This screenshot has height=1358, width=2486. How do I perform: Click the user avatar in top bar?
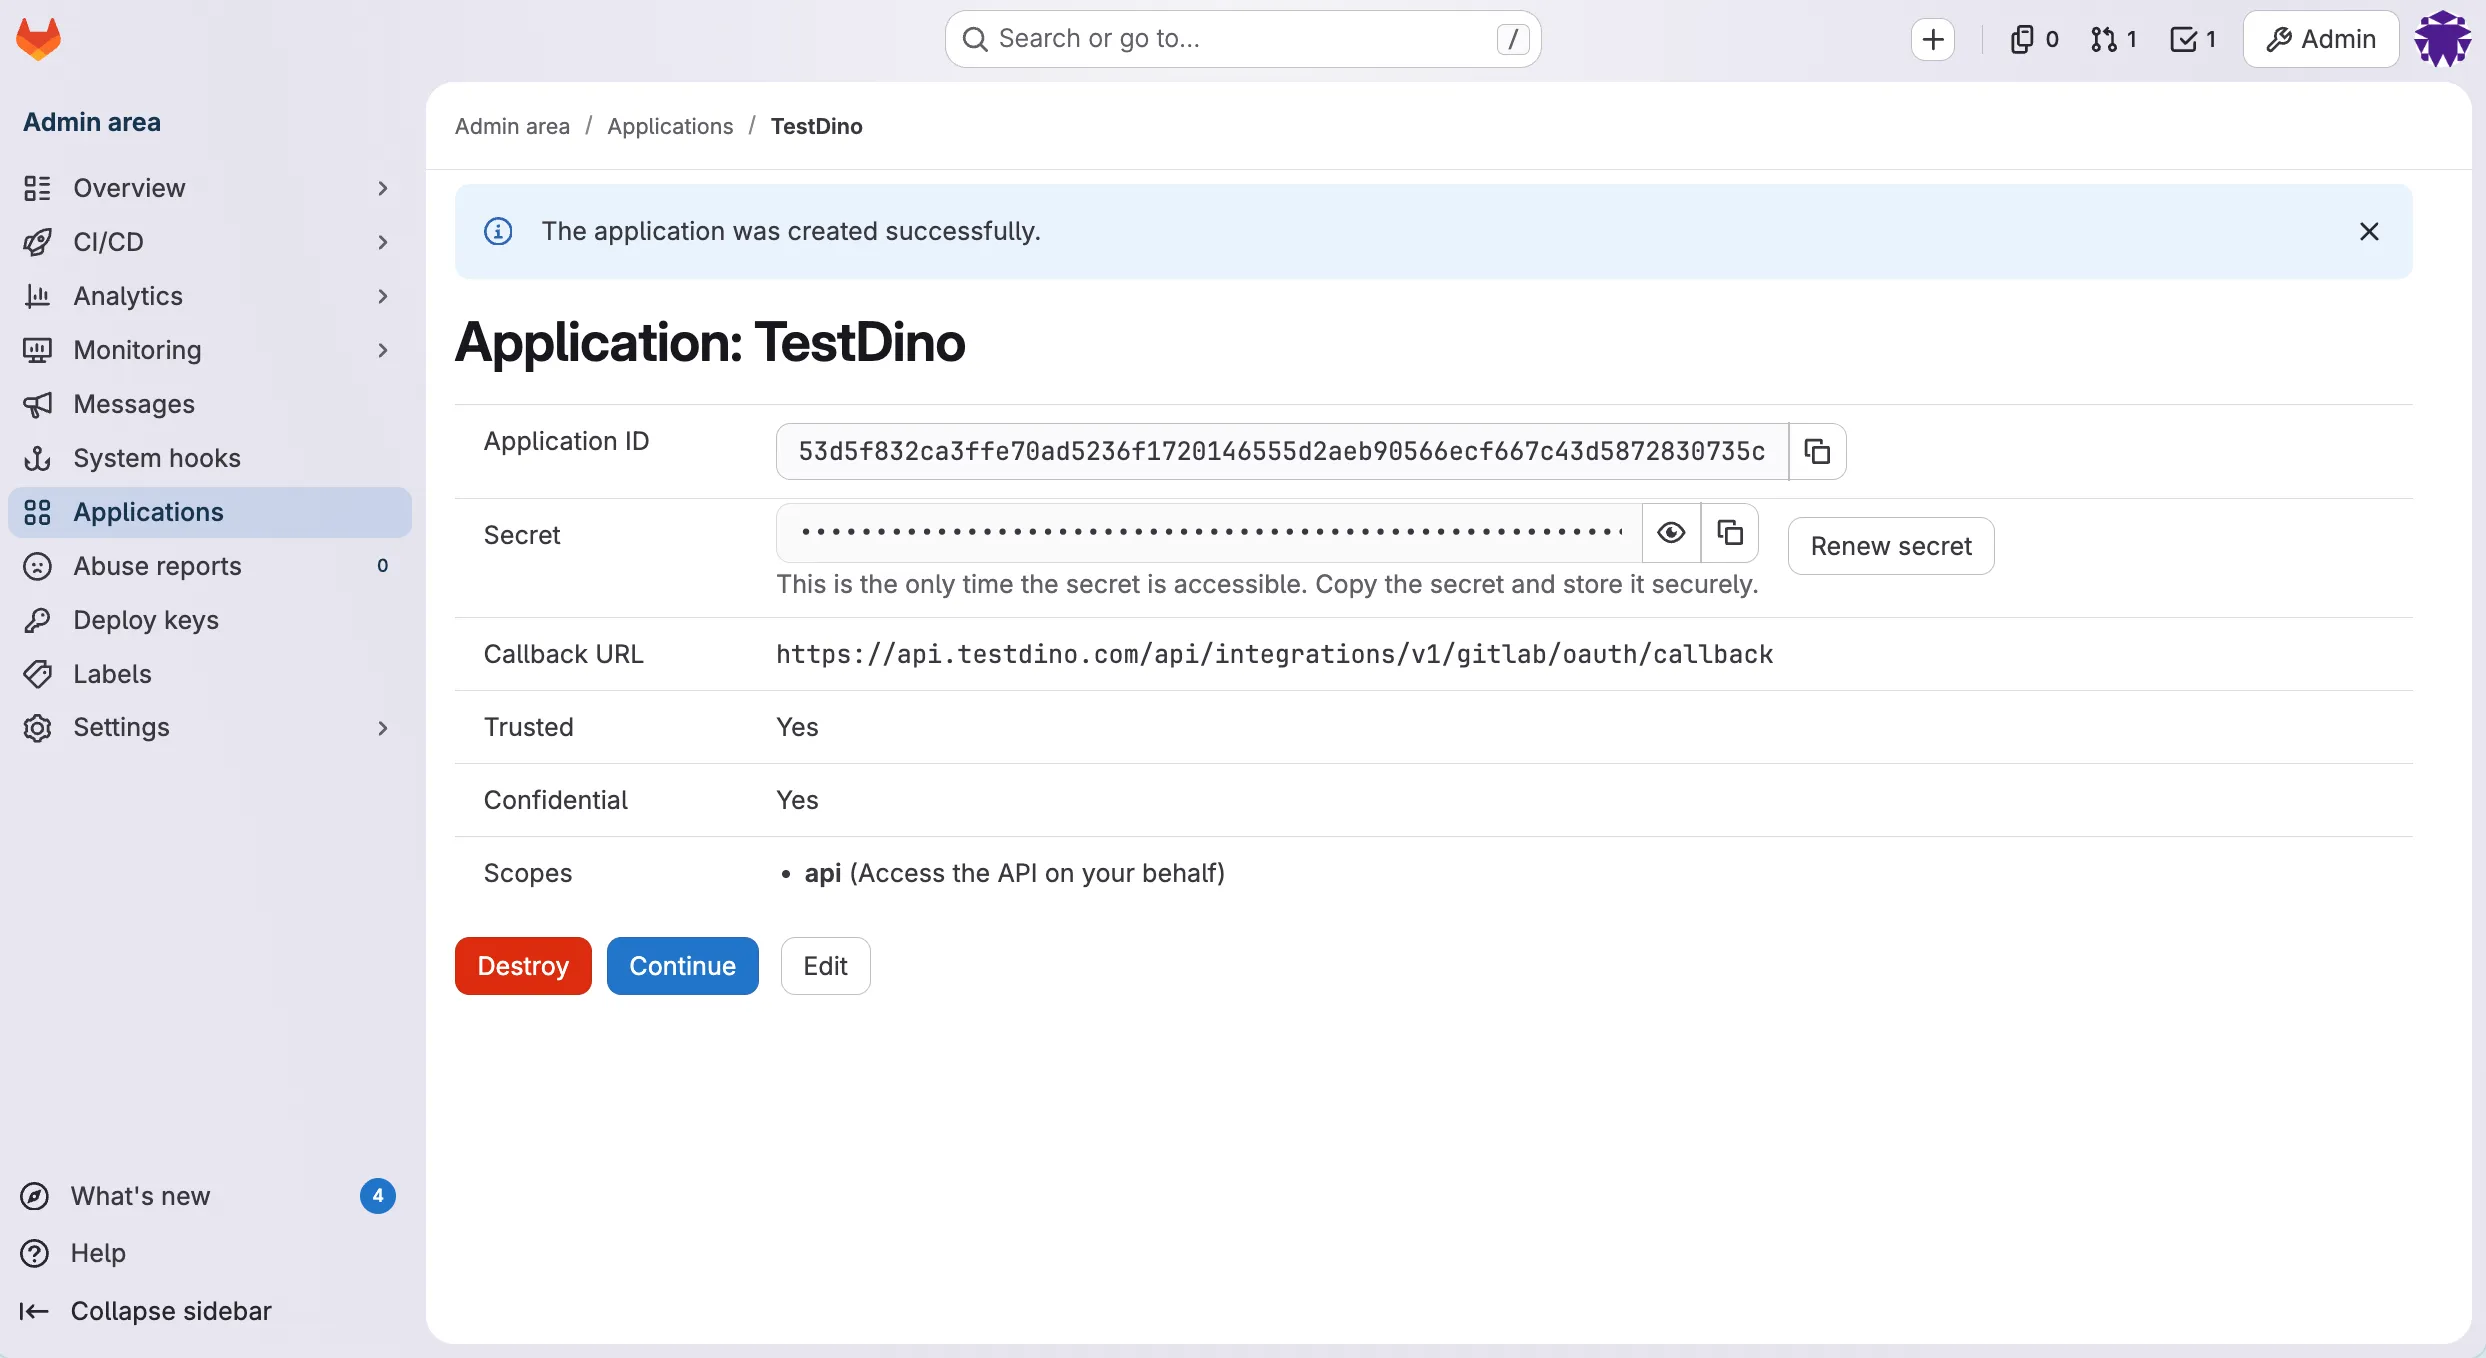point(2443,39)
